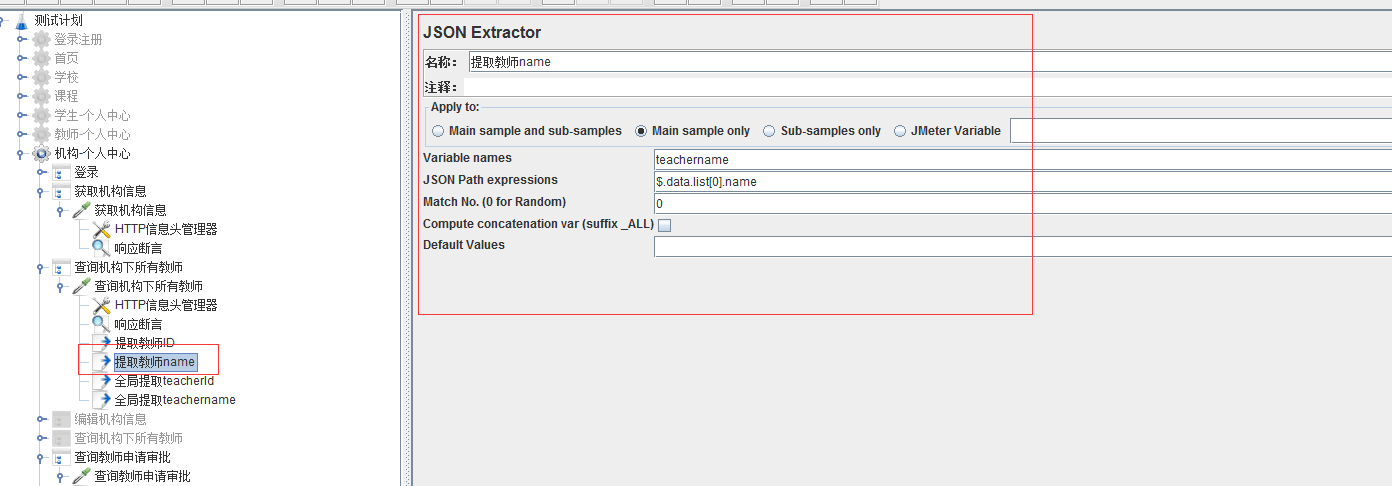Click wrench icon of HTTP信息头管理器 under 获取机构信息
Image resolution: width=1392 pixels, height=486 pixels.
pyautogui.click(x=101, y=229)
